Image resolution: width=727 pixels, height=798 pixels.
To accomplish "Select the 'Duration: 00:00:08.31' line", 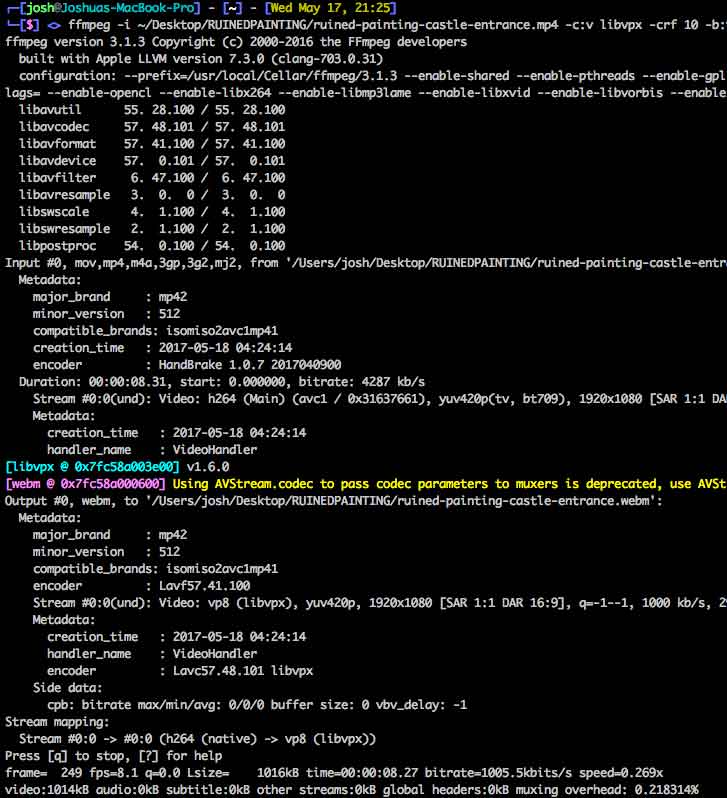I will coord(221,382).
